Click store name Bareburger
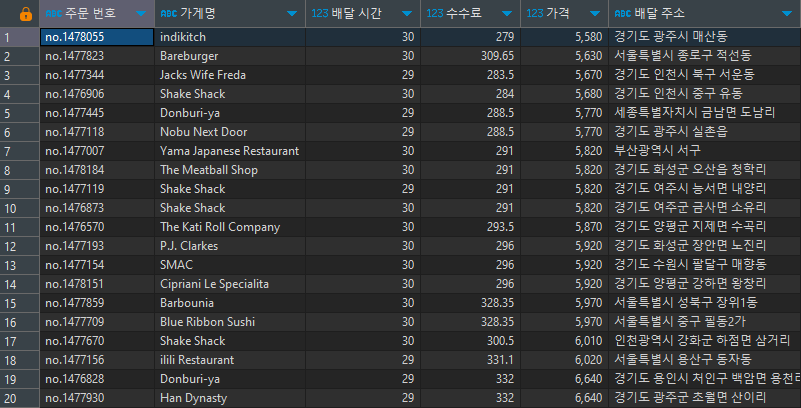The image size is (801, 408). click(189, 56)
